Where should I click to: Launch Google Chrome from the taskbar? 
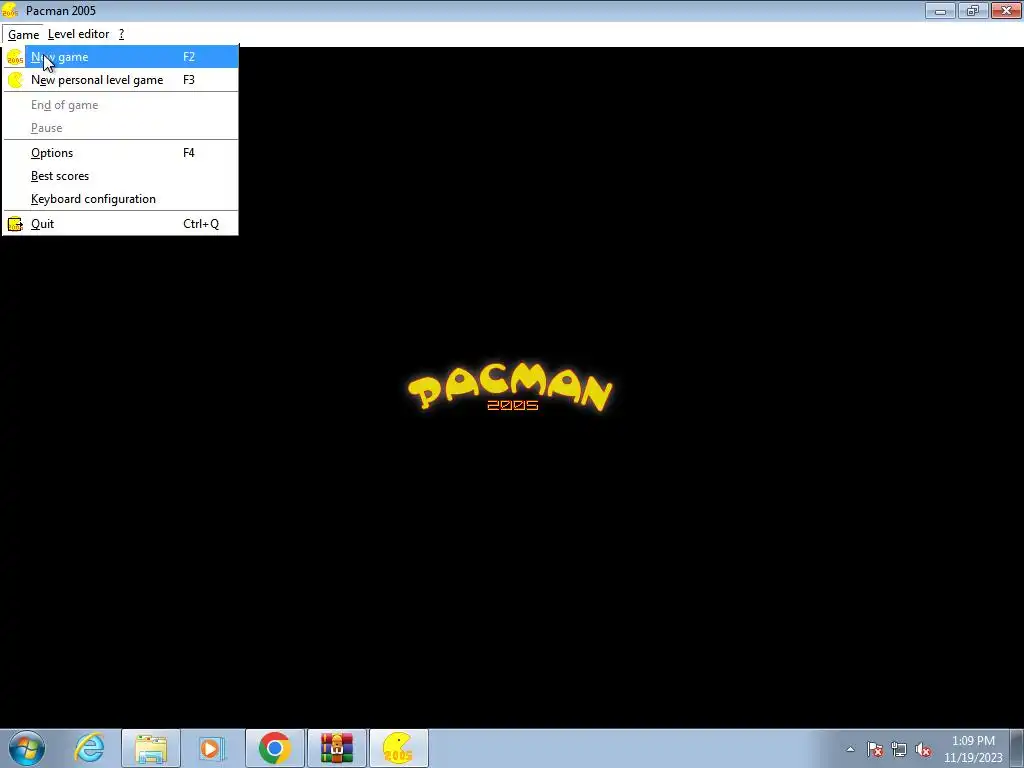274,748
